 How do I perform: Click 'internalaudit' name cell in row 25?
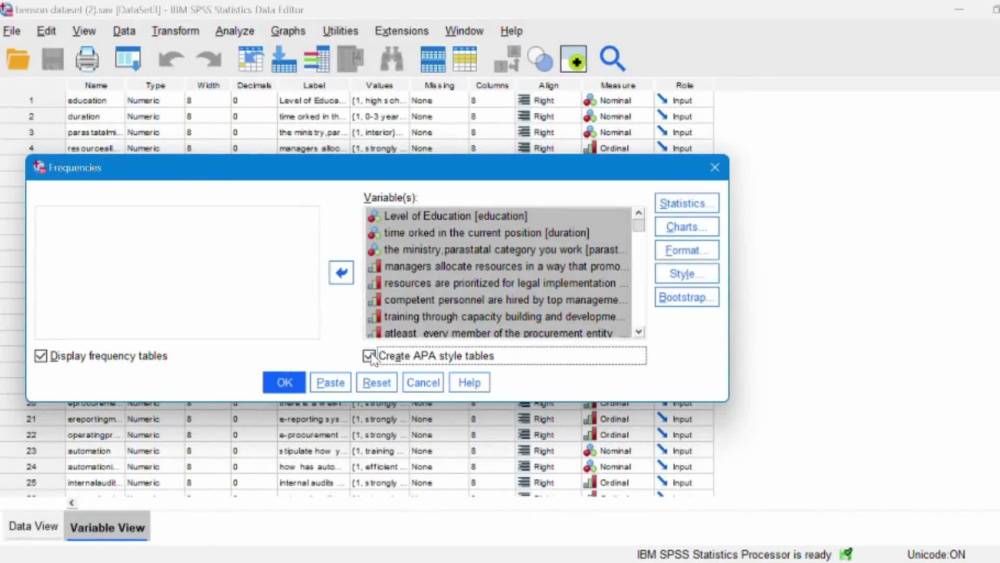pyautogui.click(x=96, y=483)
